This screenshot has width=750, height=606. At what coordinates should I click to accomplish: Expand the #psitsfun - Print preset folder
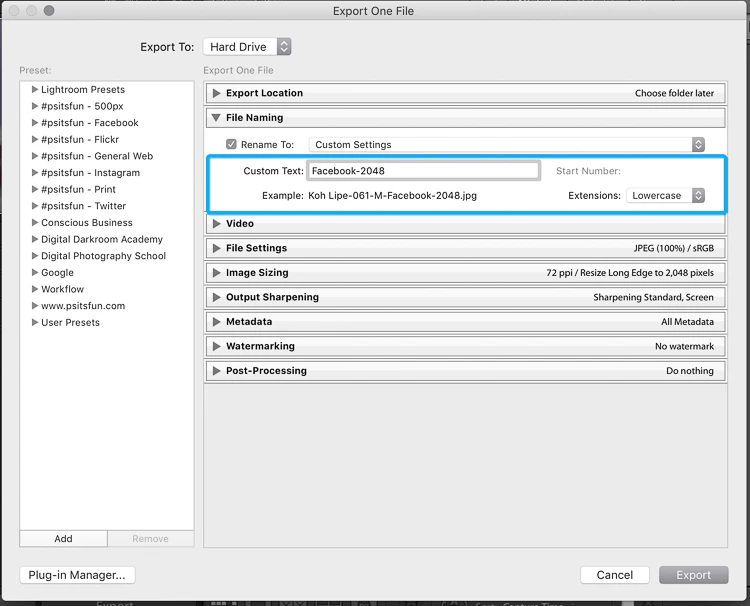(x=34, y=189)
